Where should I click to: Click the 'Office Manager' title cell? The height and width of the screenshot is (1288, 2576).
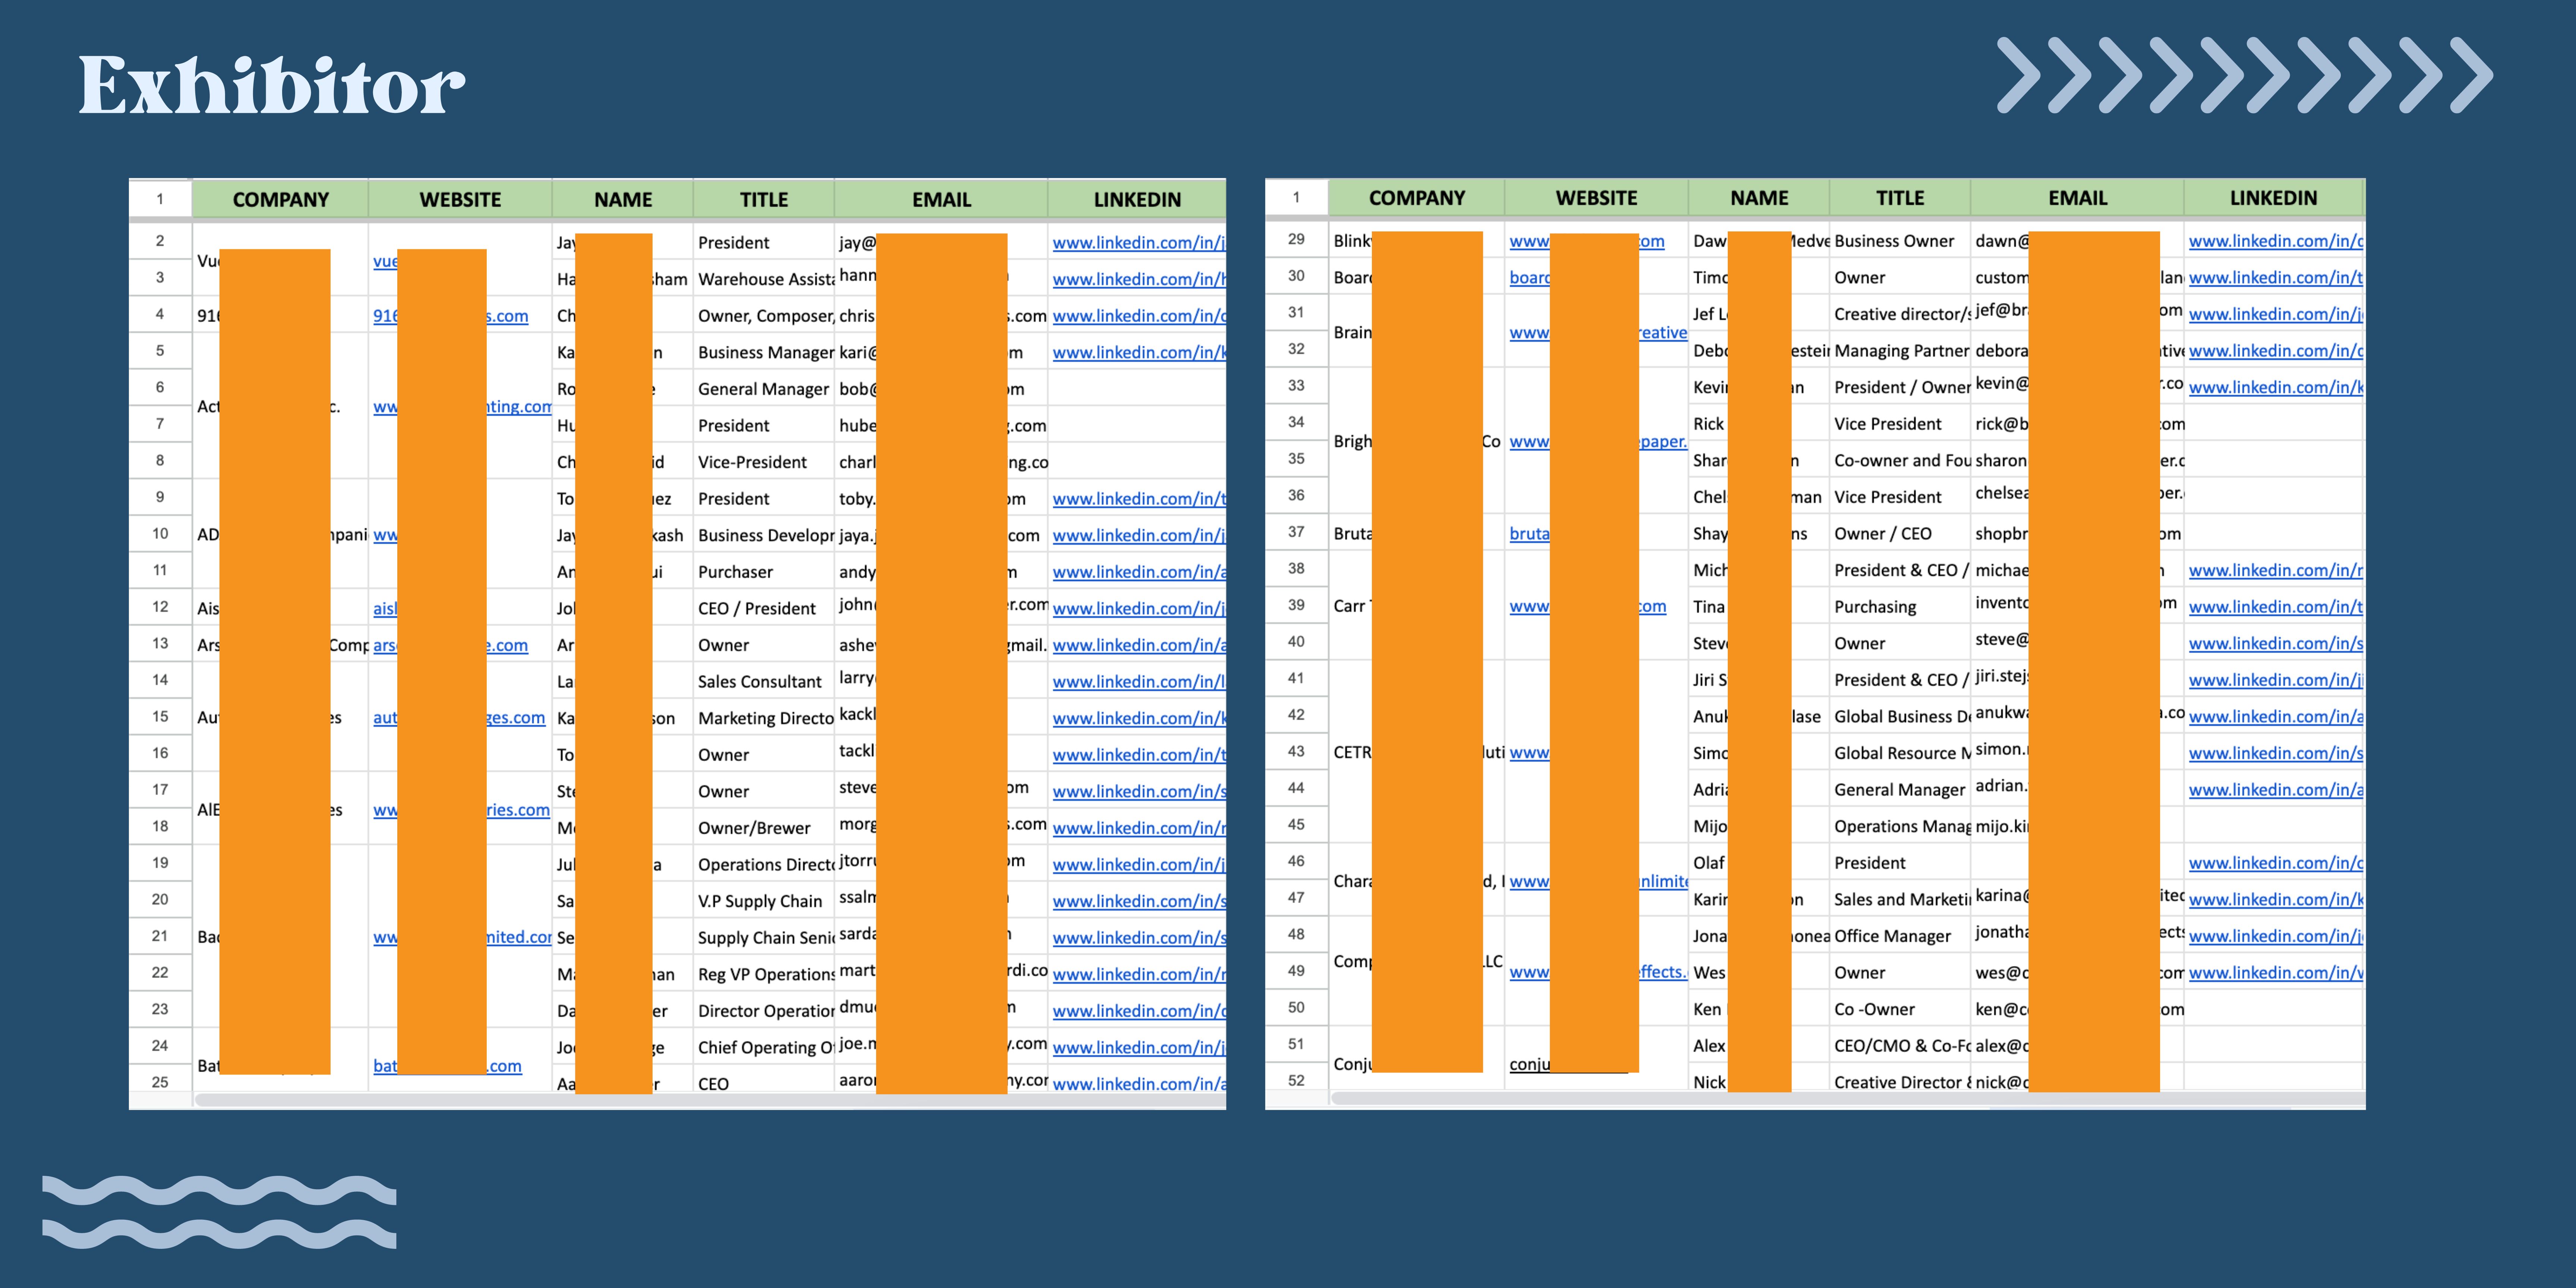pyautogui.click(x=1892, y=936)
